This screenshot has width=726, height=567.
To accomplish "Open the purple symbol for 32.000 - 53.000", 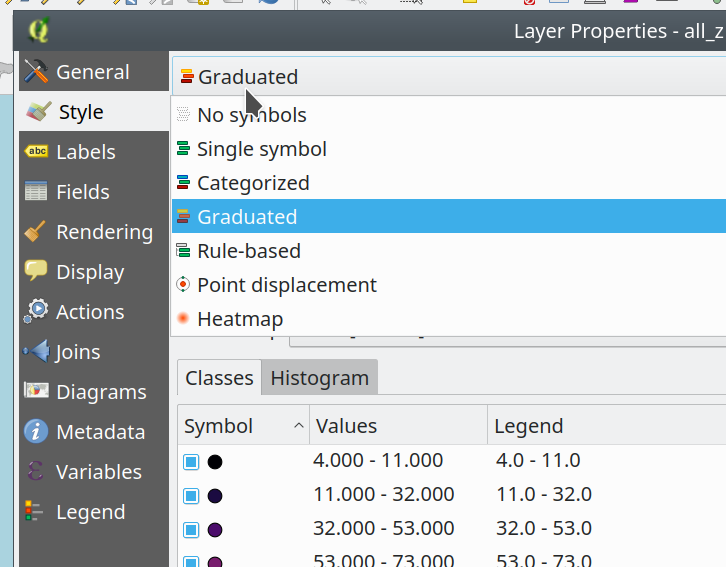I will (215, 530).
